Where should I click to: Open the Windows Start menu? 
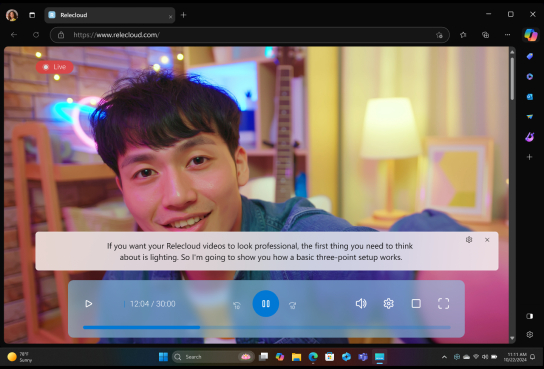163,357
